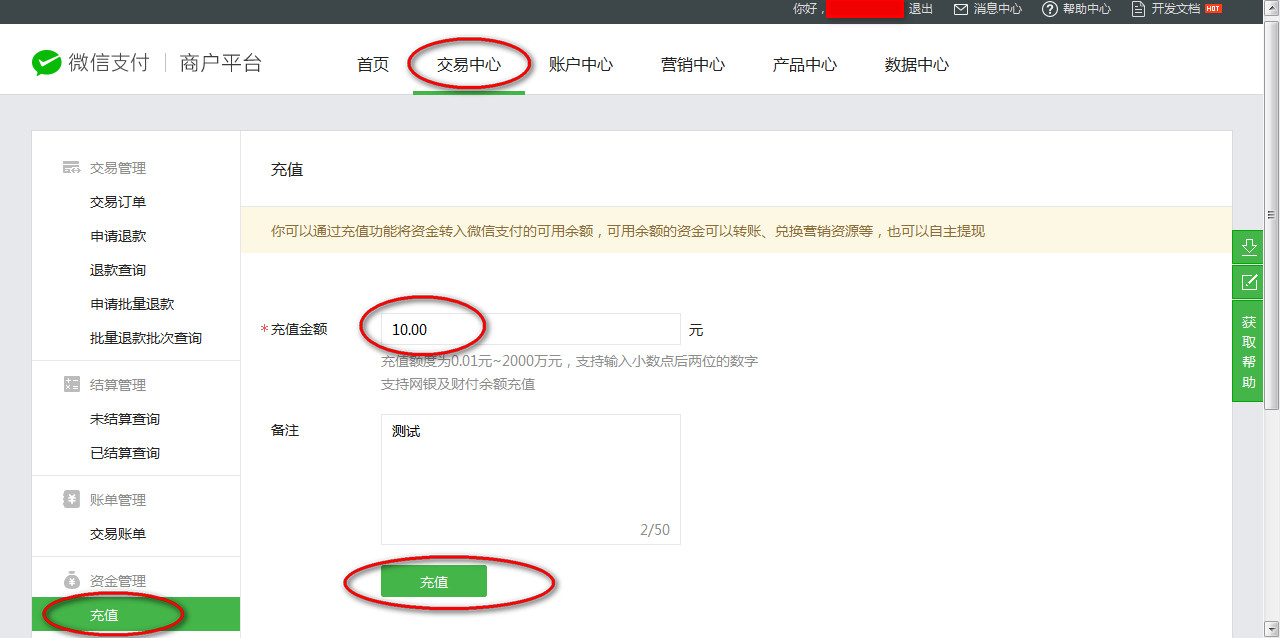Click the 资金管理 money bag icon

click(x=71, y=581)
